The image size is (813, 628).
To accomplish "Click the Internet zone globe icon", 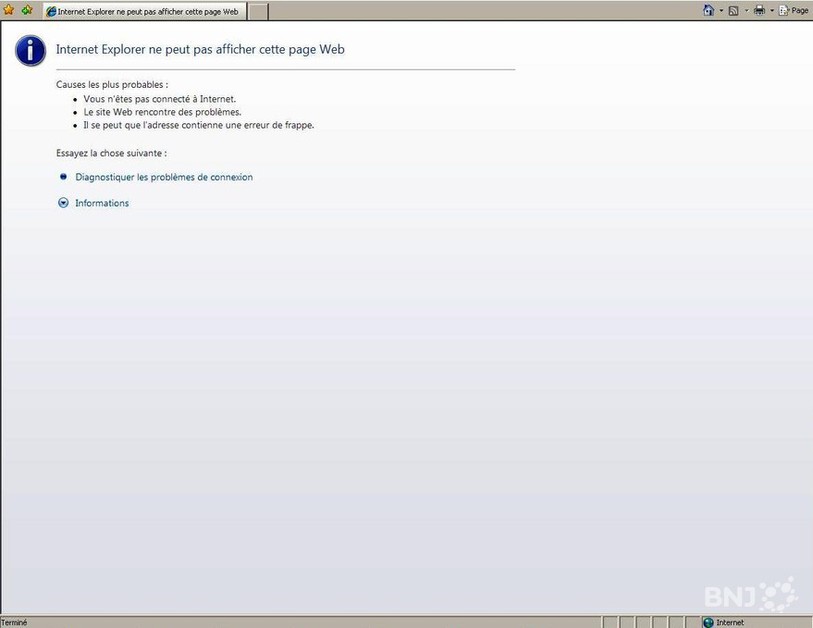I will [708, 622].
